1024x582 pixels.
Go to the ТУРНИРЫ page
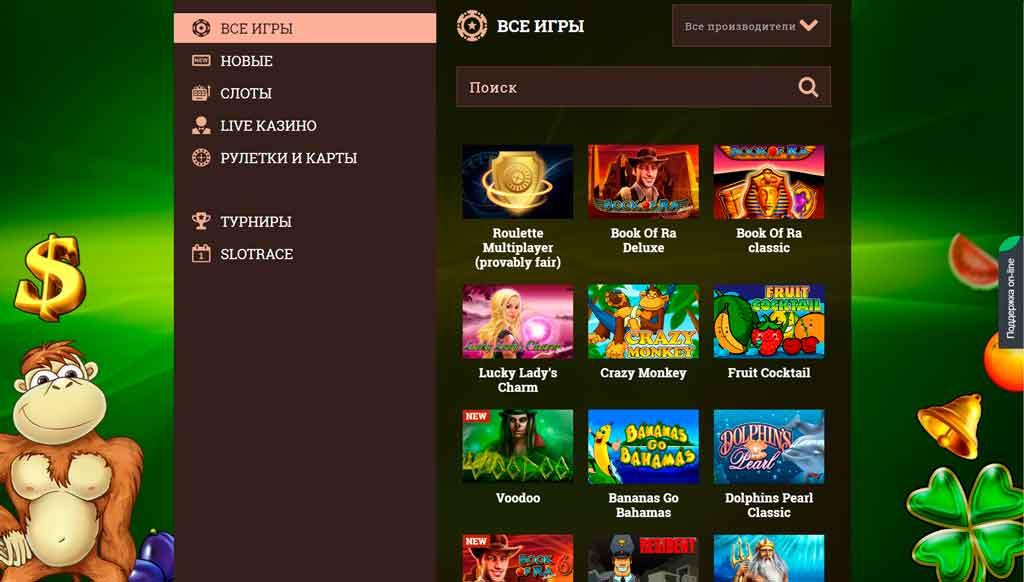[256, 221]
